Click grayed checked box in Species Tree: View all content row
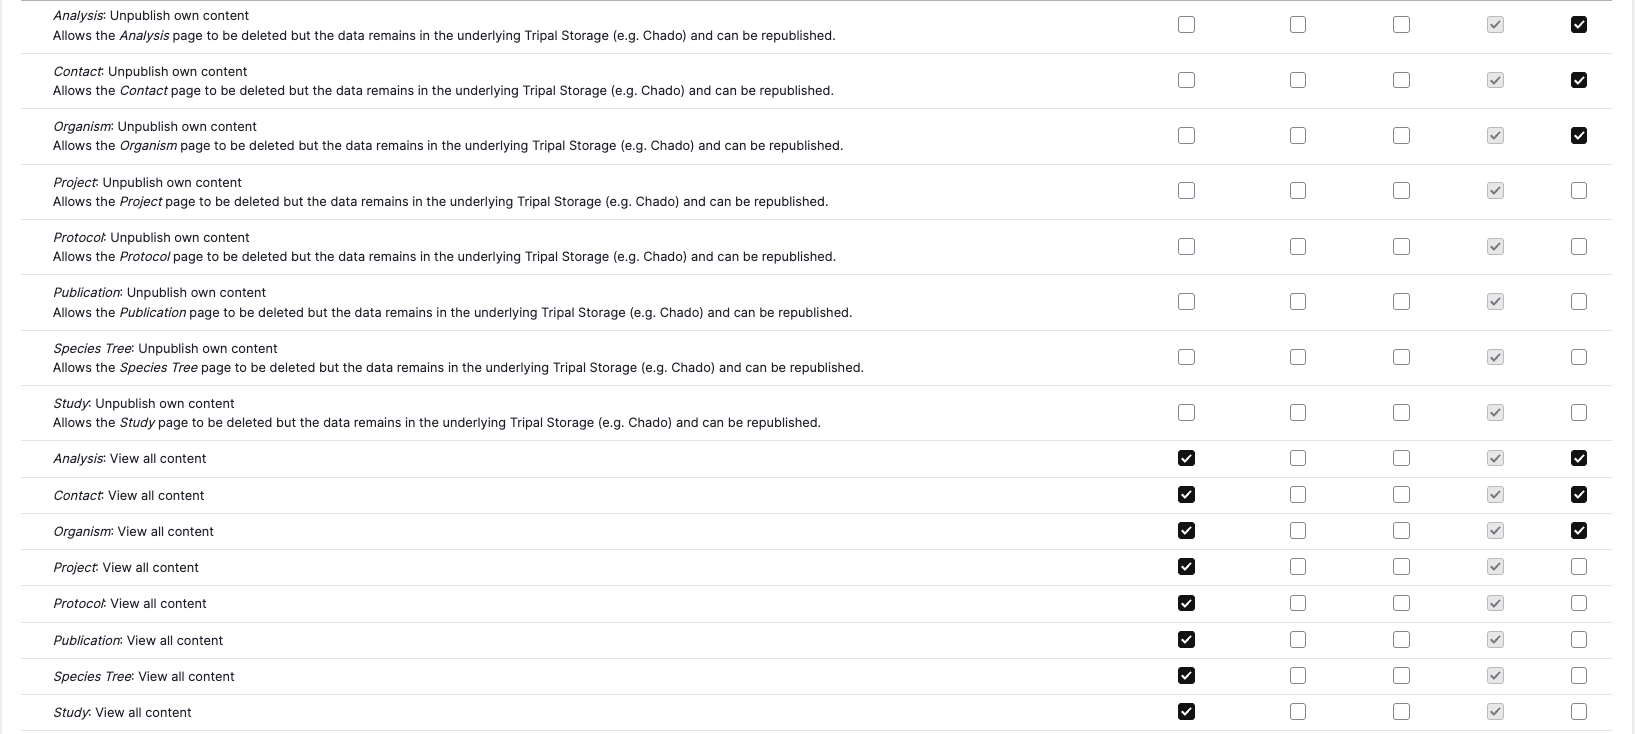This screenshot has height=734, width=1635. click(1495, 675)
